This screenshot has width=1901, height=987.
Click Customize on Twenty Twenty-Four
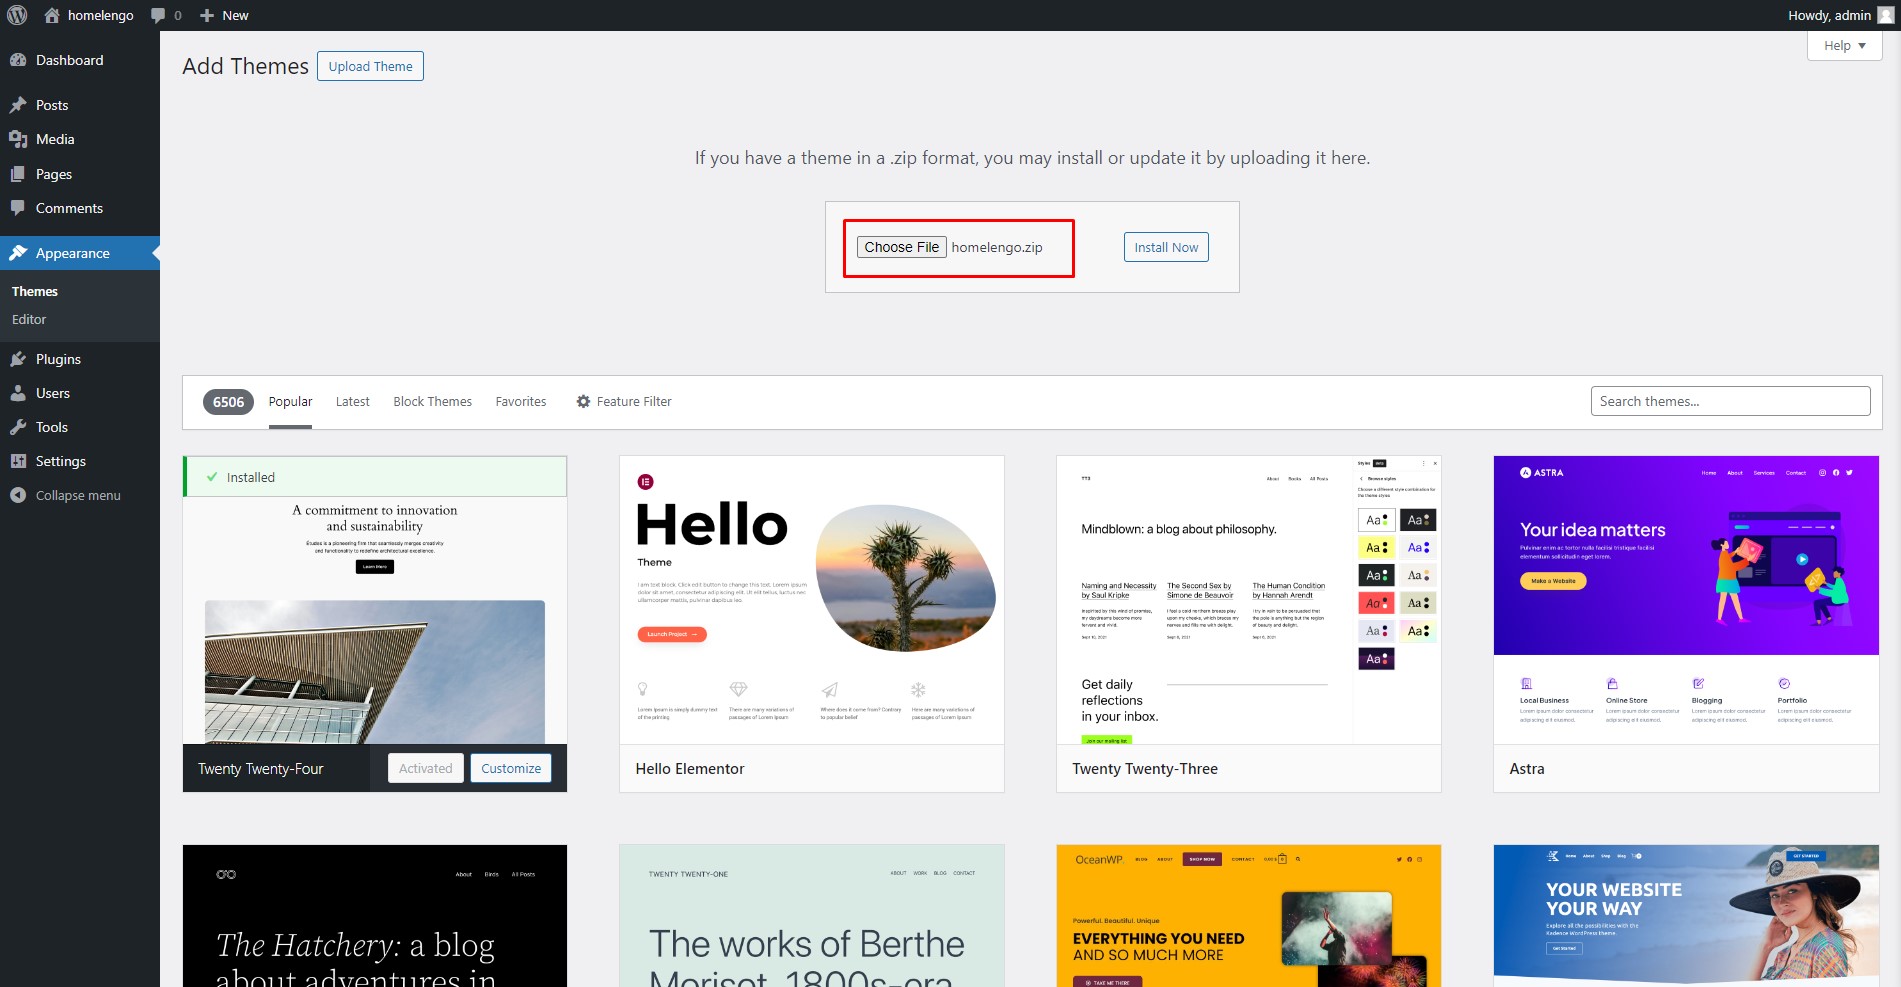[511, 768]
